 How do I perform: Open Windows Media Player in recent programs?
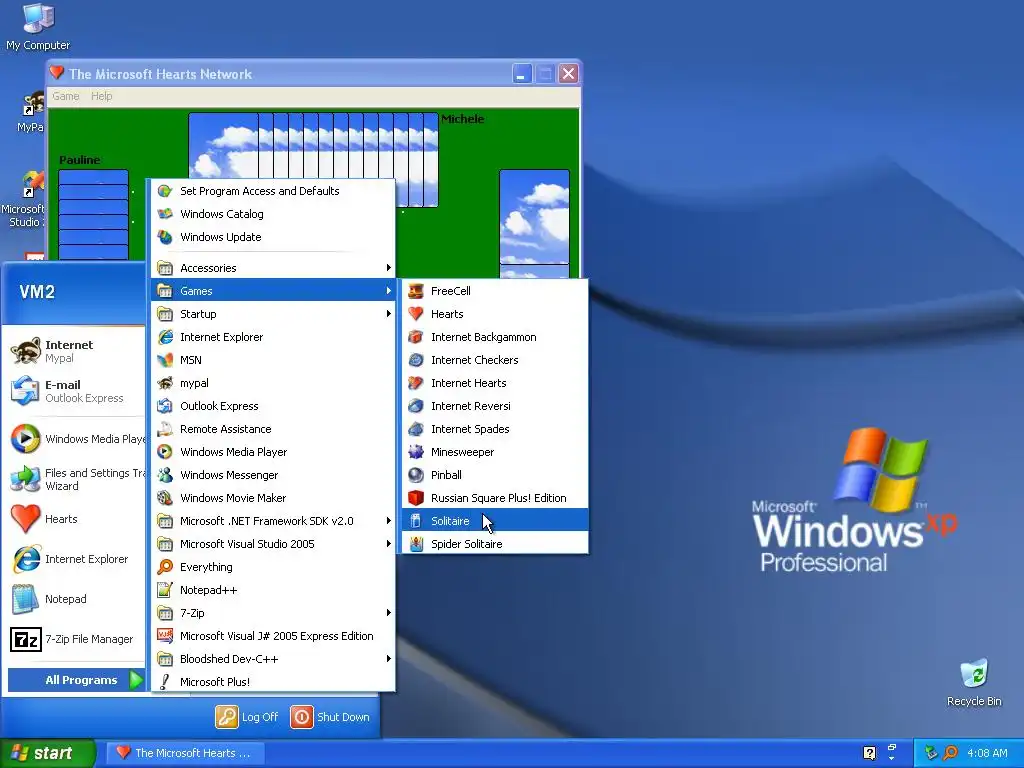76,438
